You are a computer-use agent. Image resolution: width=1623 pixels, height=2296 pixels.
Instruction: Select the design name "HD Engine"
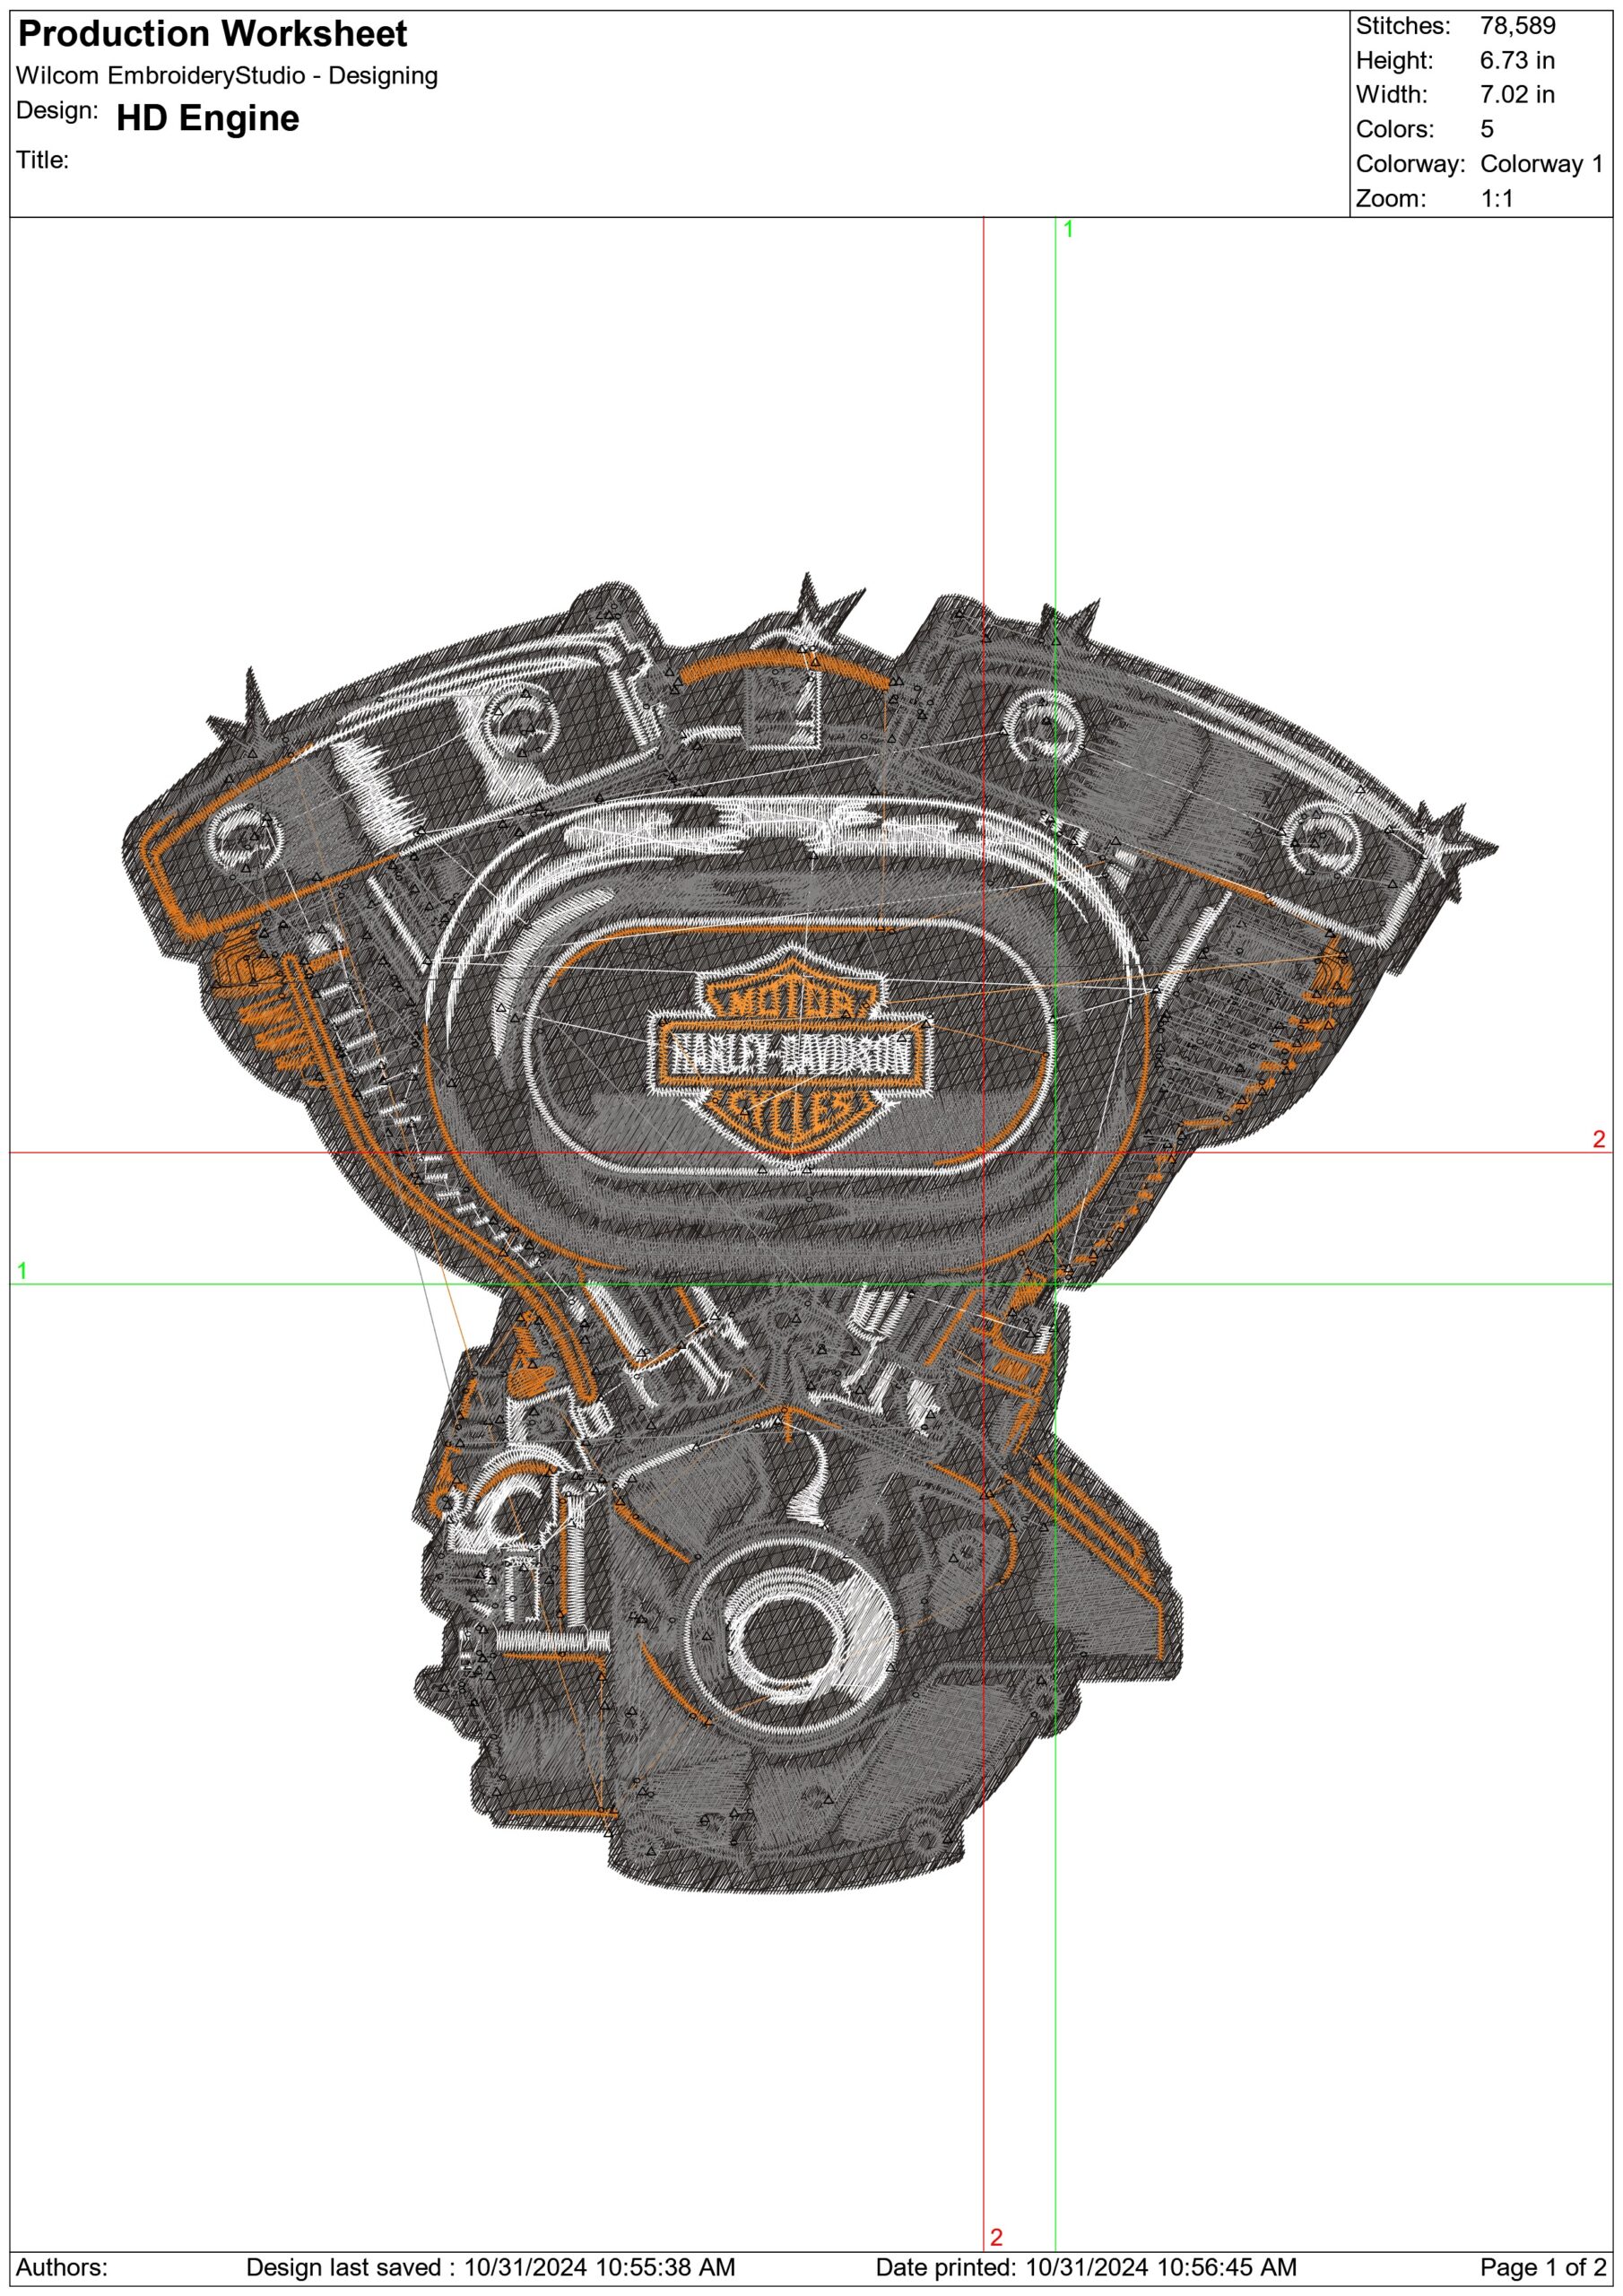208,119
